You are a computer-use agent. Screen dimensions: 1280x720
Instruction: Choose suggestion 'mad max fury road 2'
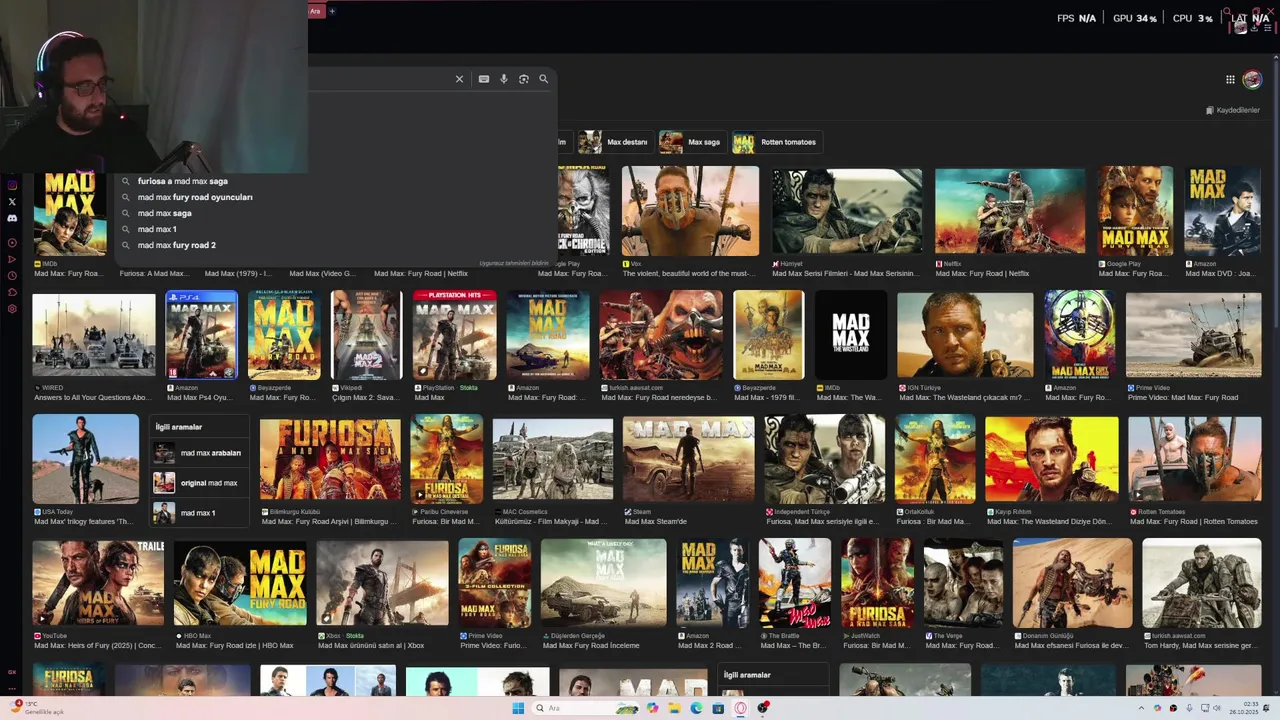tap(176, 245)
